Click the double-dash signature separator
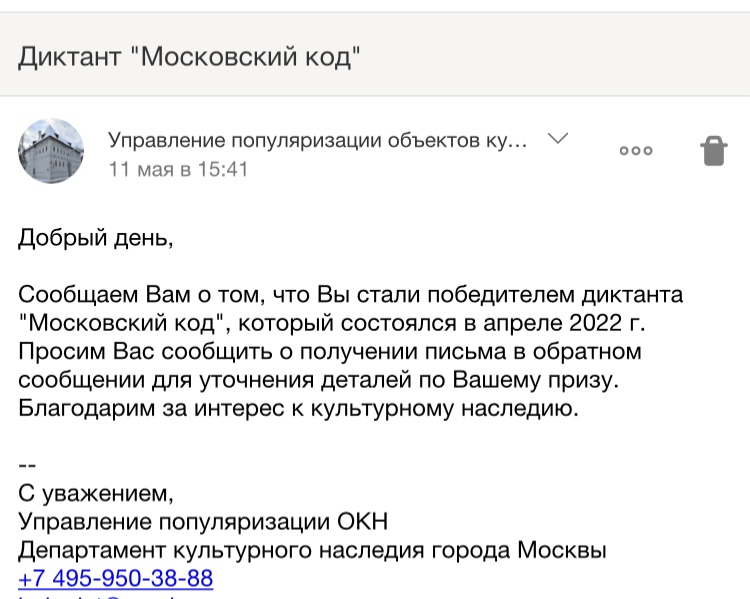Viewport: 750px width, 599px height. point(27,465)
